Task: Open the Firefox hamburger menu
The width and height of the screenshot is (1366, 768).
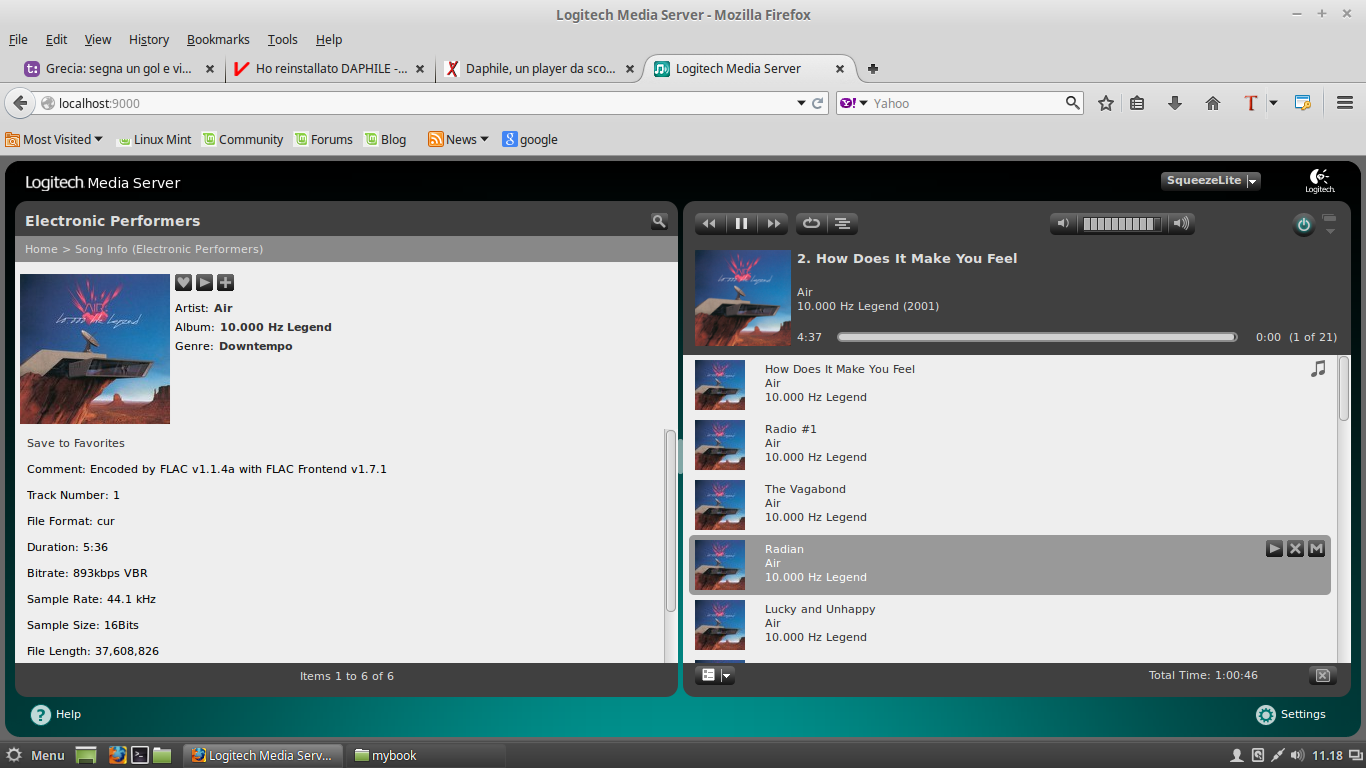Action: [x=1345, y=103]
